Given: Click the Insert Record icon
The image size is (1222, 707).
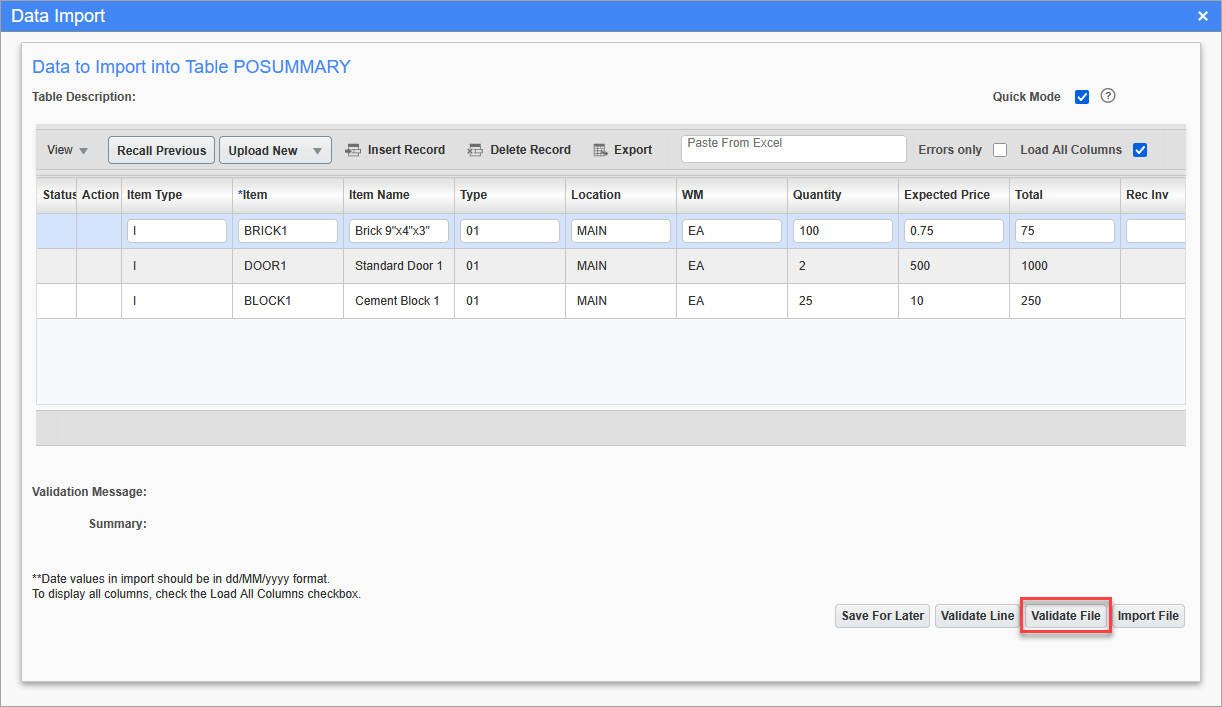Looking at the screenshot, I should pos(353,149).
